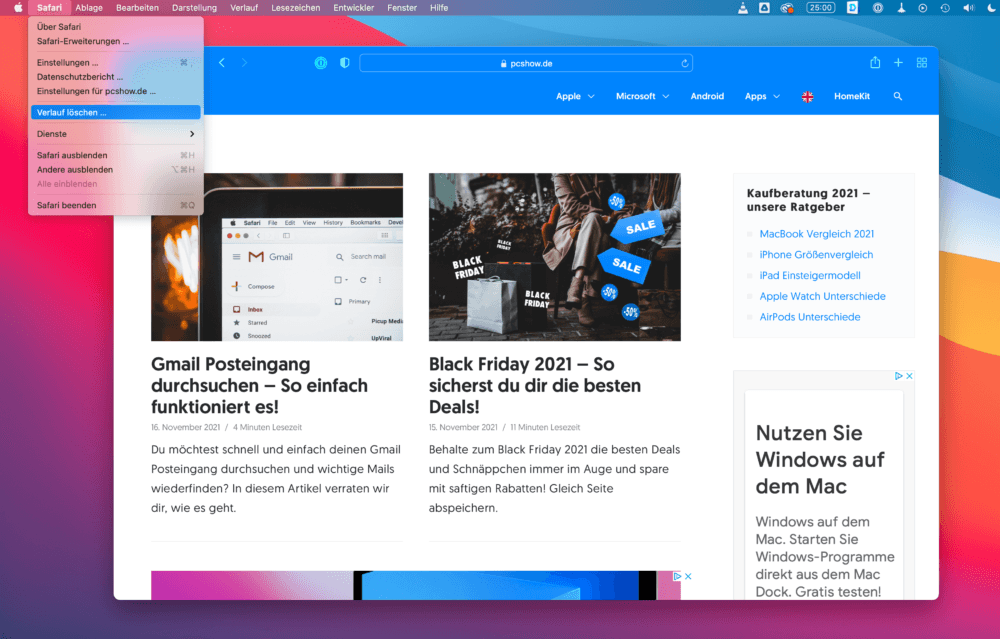Open 1Password menu bar icon
Viewport: 1000px width, 639px height.
[878, 8]
